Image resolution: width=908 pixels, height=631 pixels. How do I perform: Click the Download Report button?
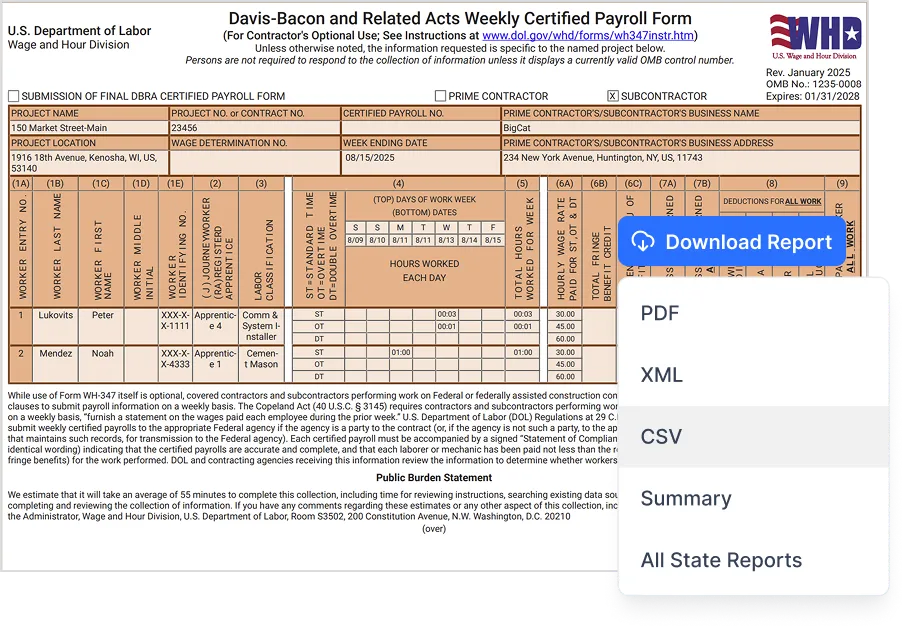732,241
